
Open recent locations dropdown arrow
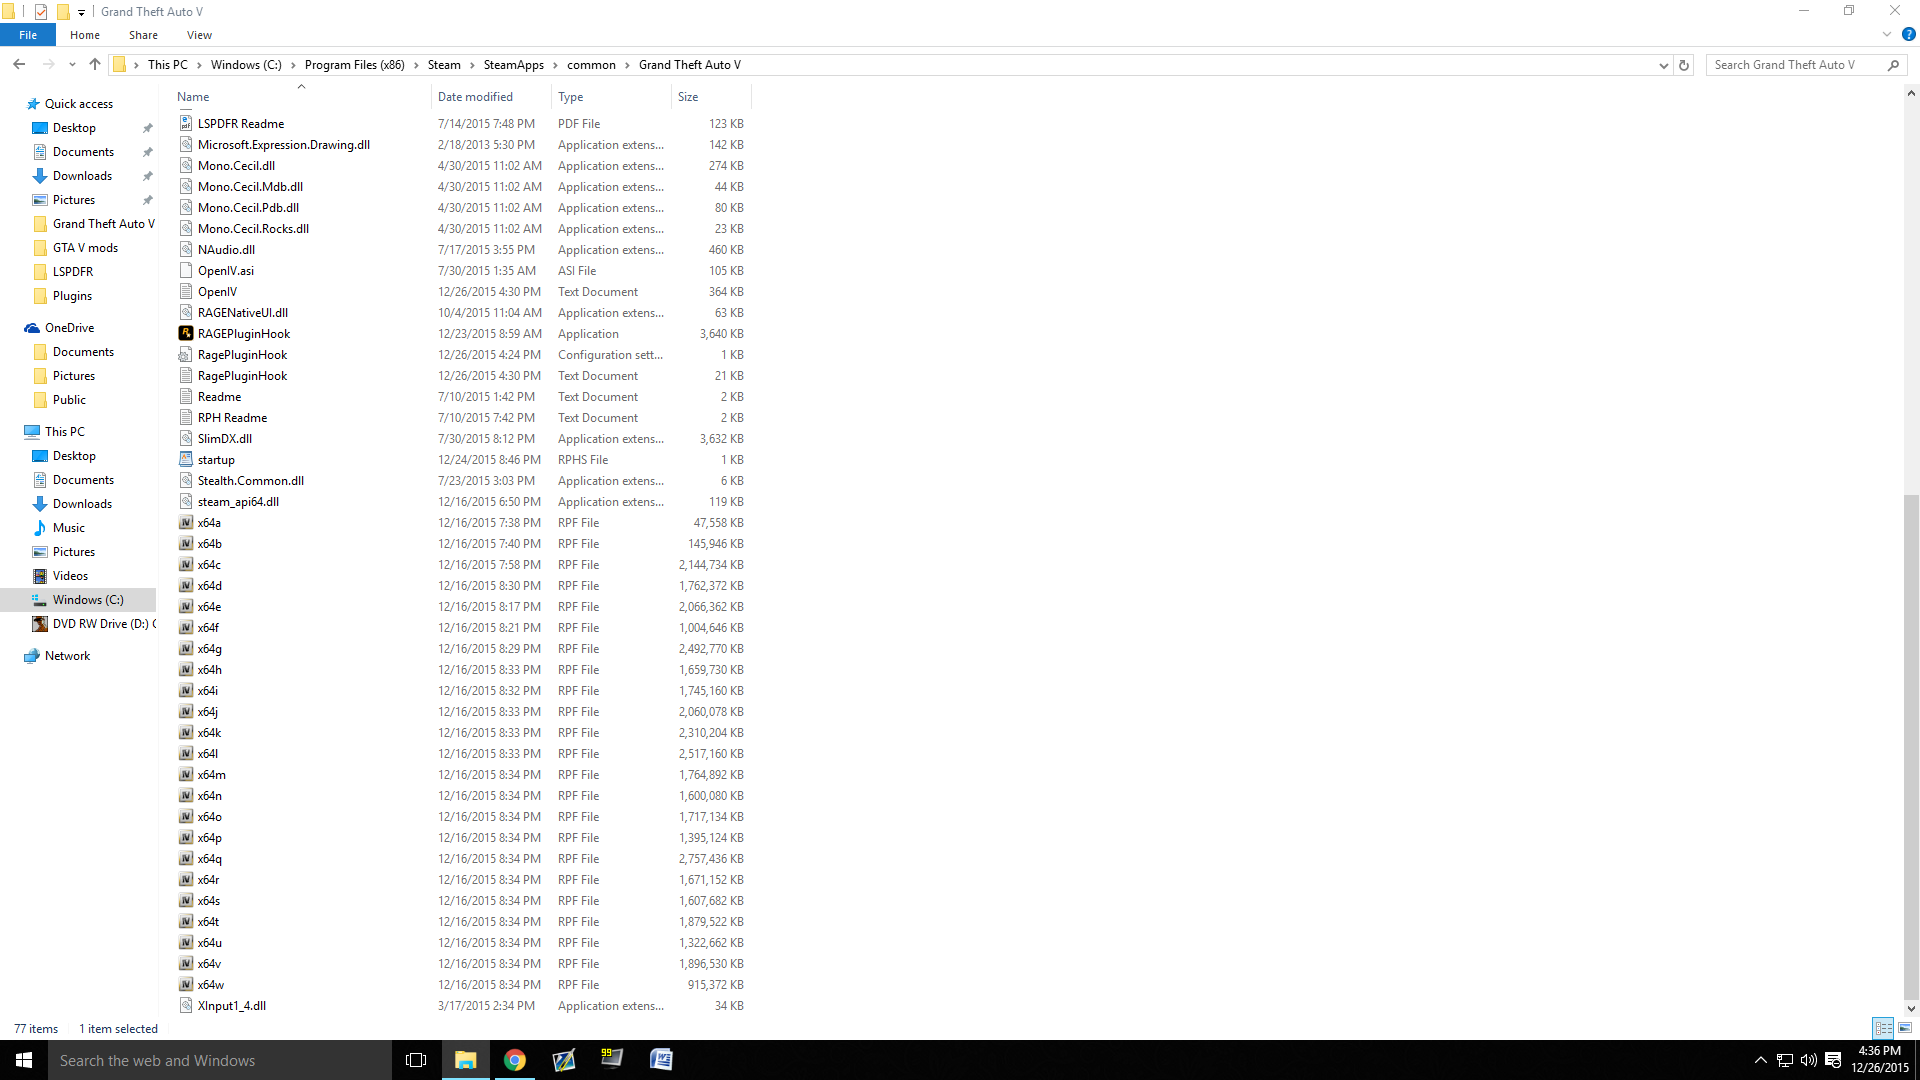coord(72,65)
